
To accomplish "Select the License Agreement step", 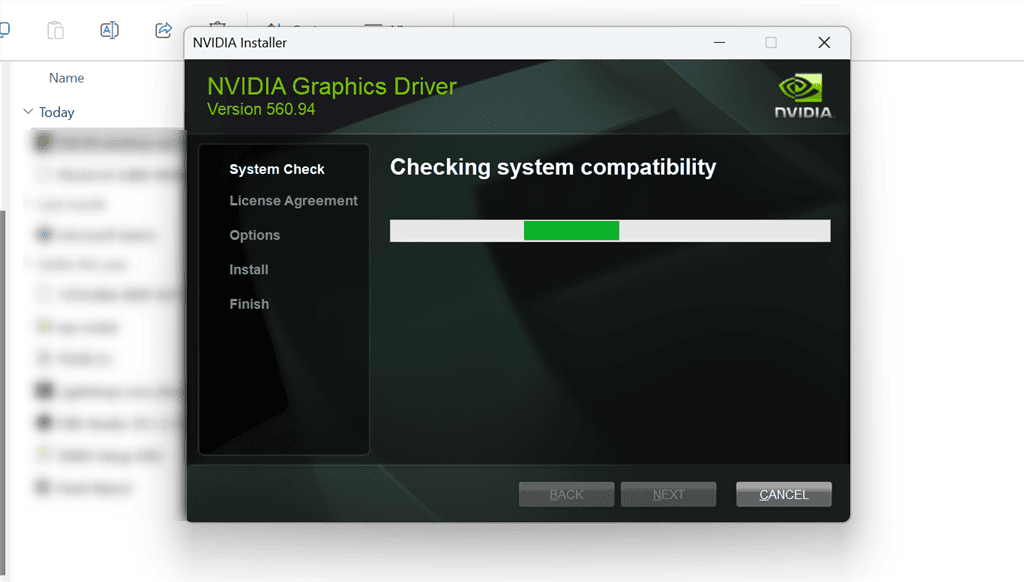I will (x=293, y=201).
